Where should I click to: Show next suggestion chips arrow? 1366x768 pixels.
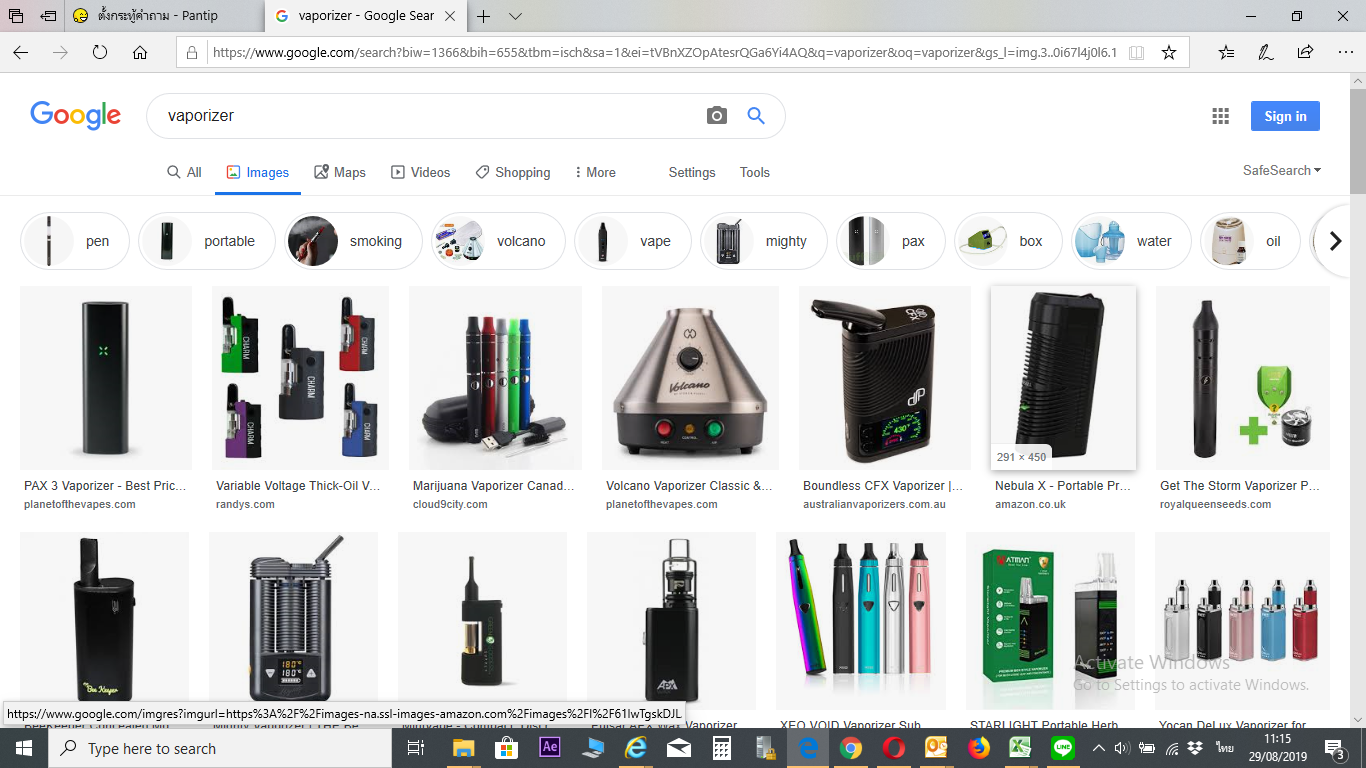(1335, 241)
